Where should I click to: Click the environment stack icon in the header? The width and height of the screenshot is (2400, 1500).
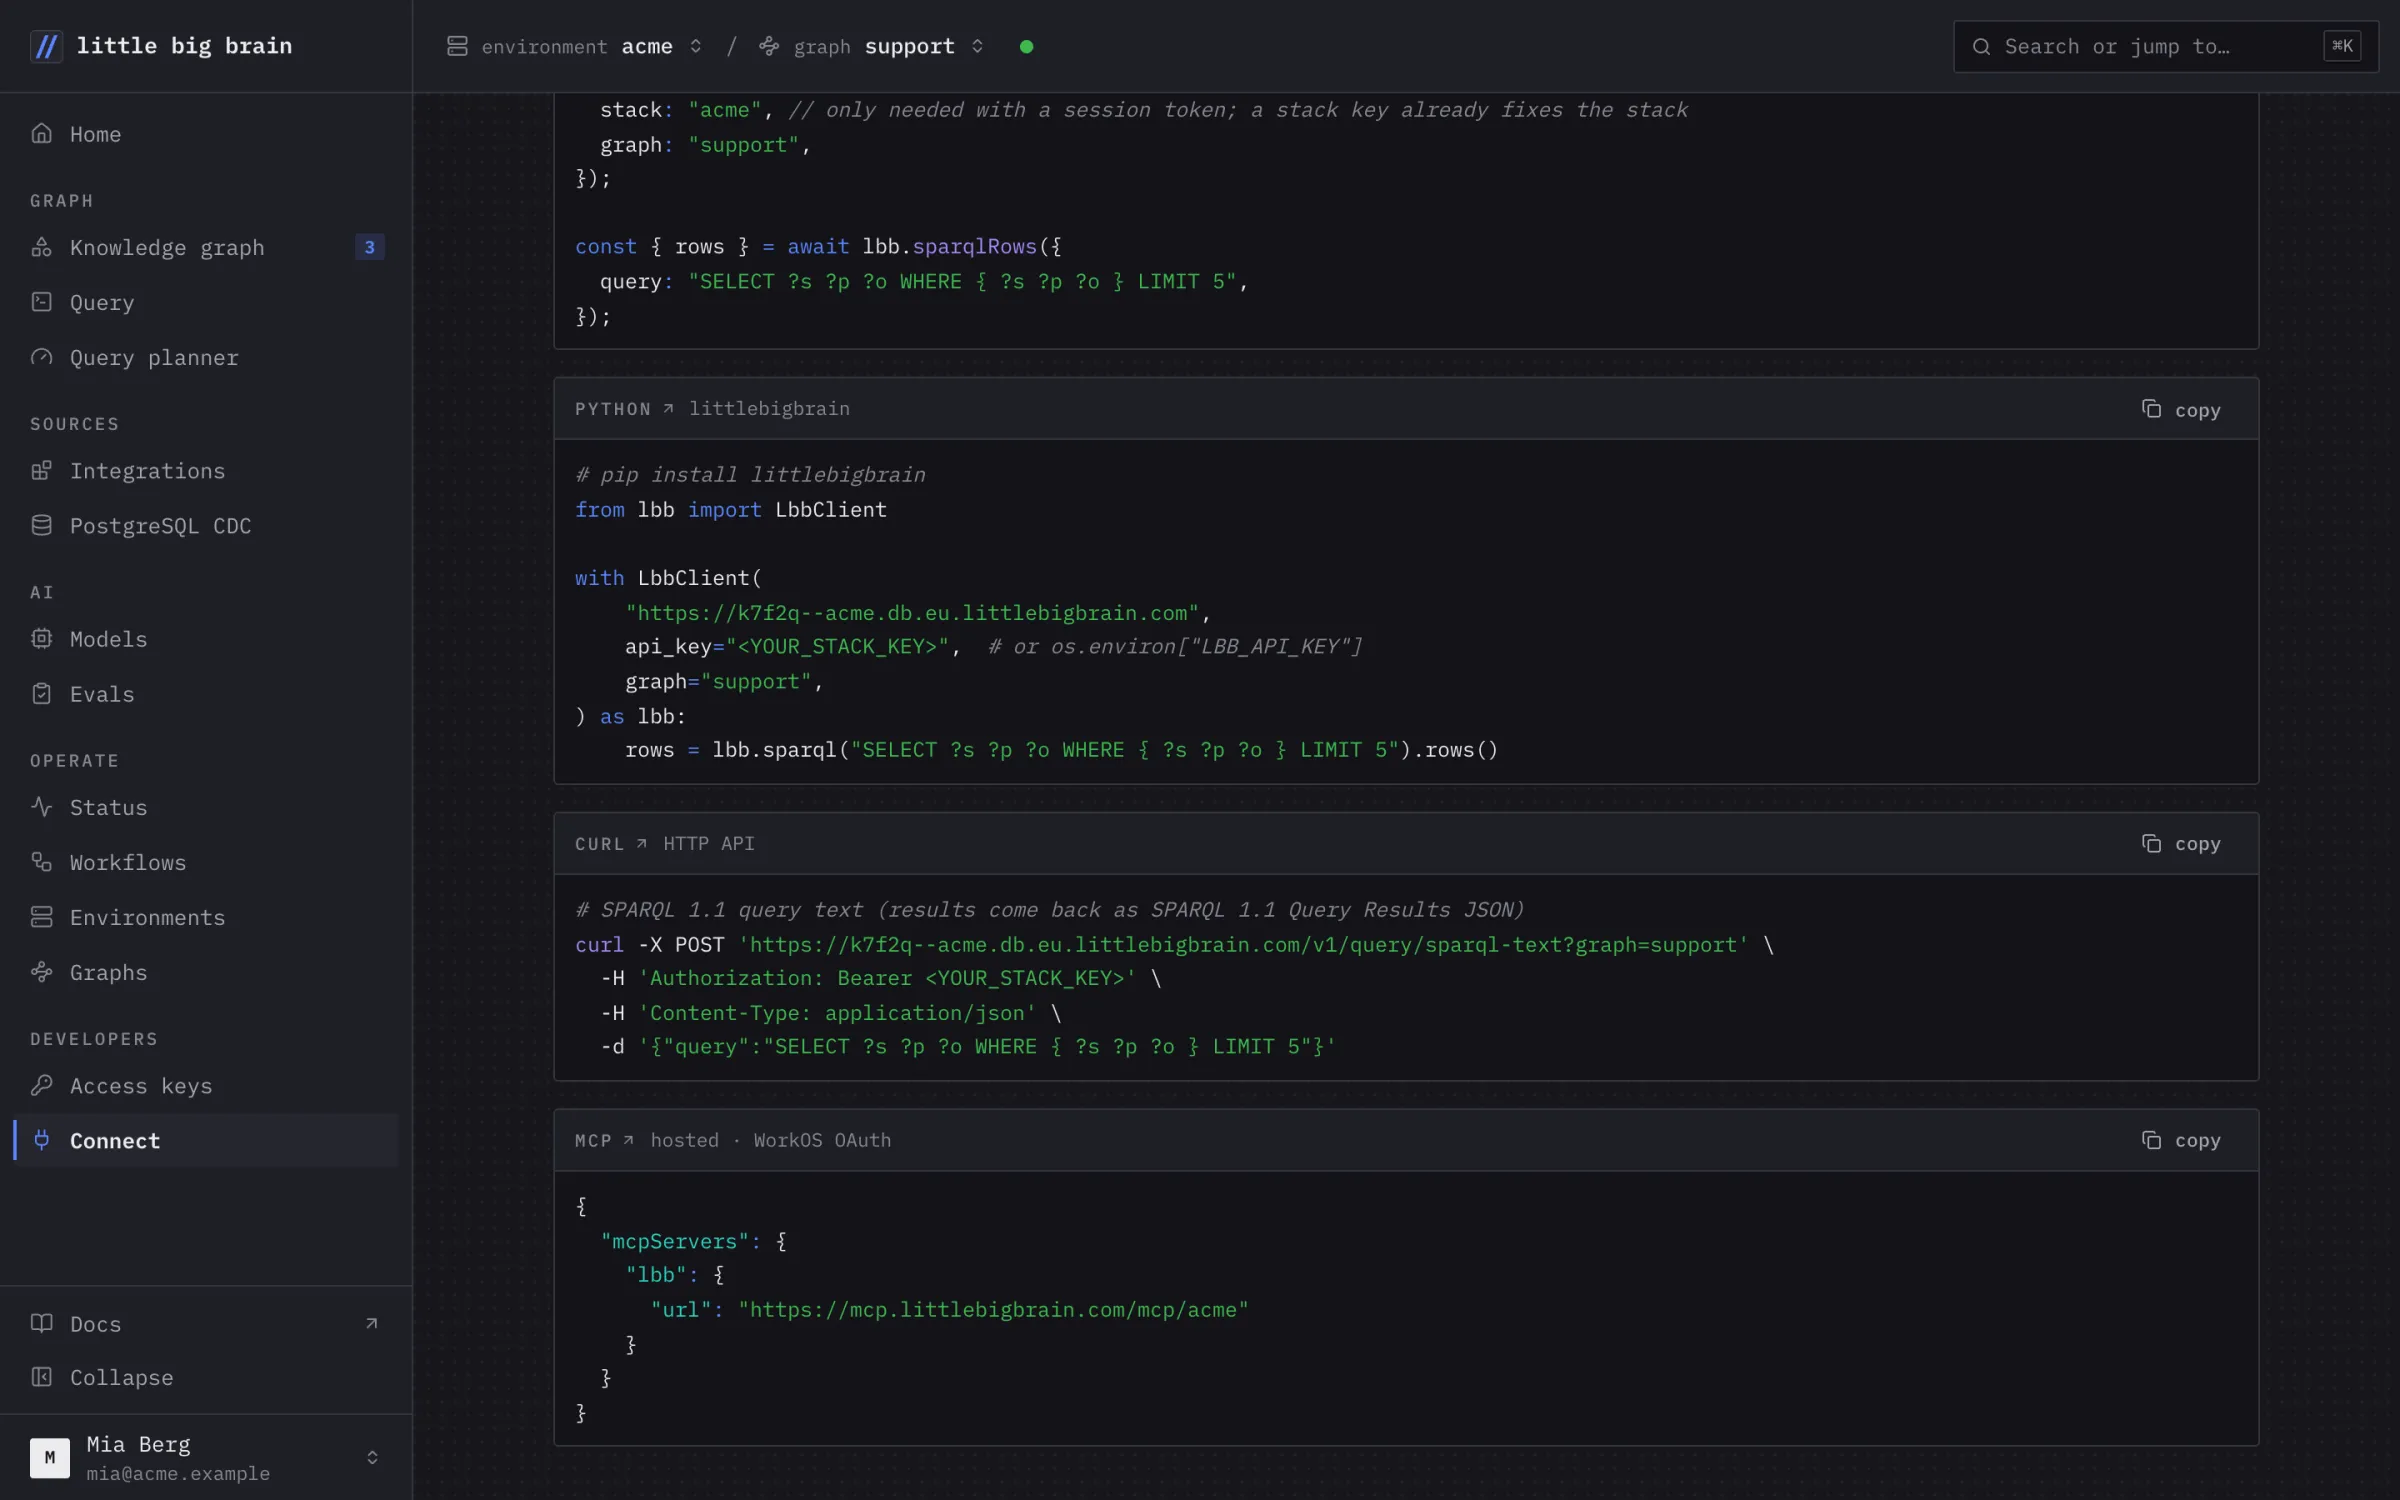457,46
